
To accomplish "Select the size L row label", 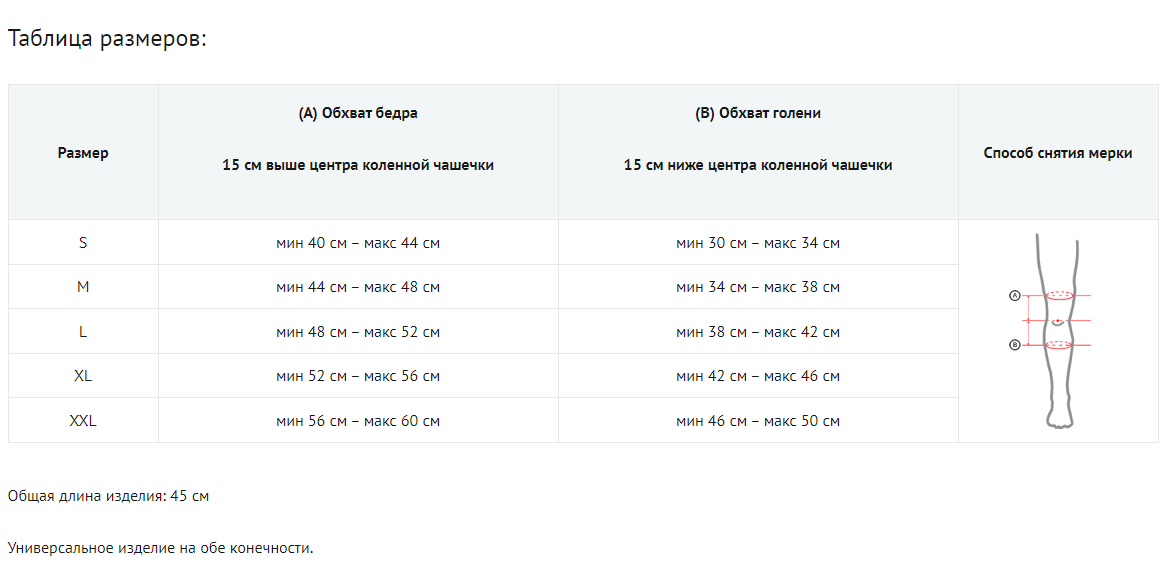I will 83,332.
